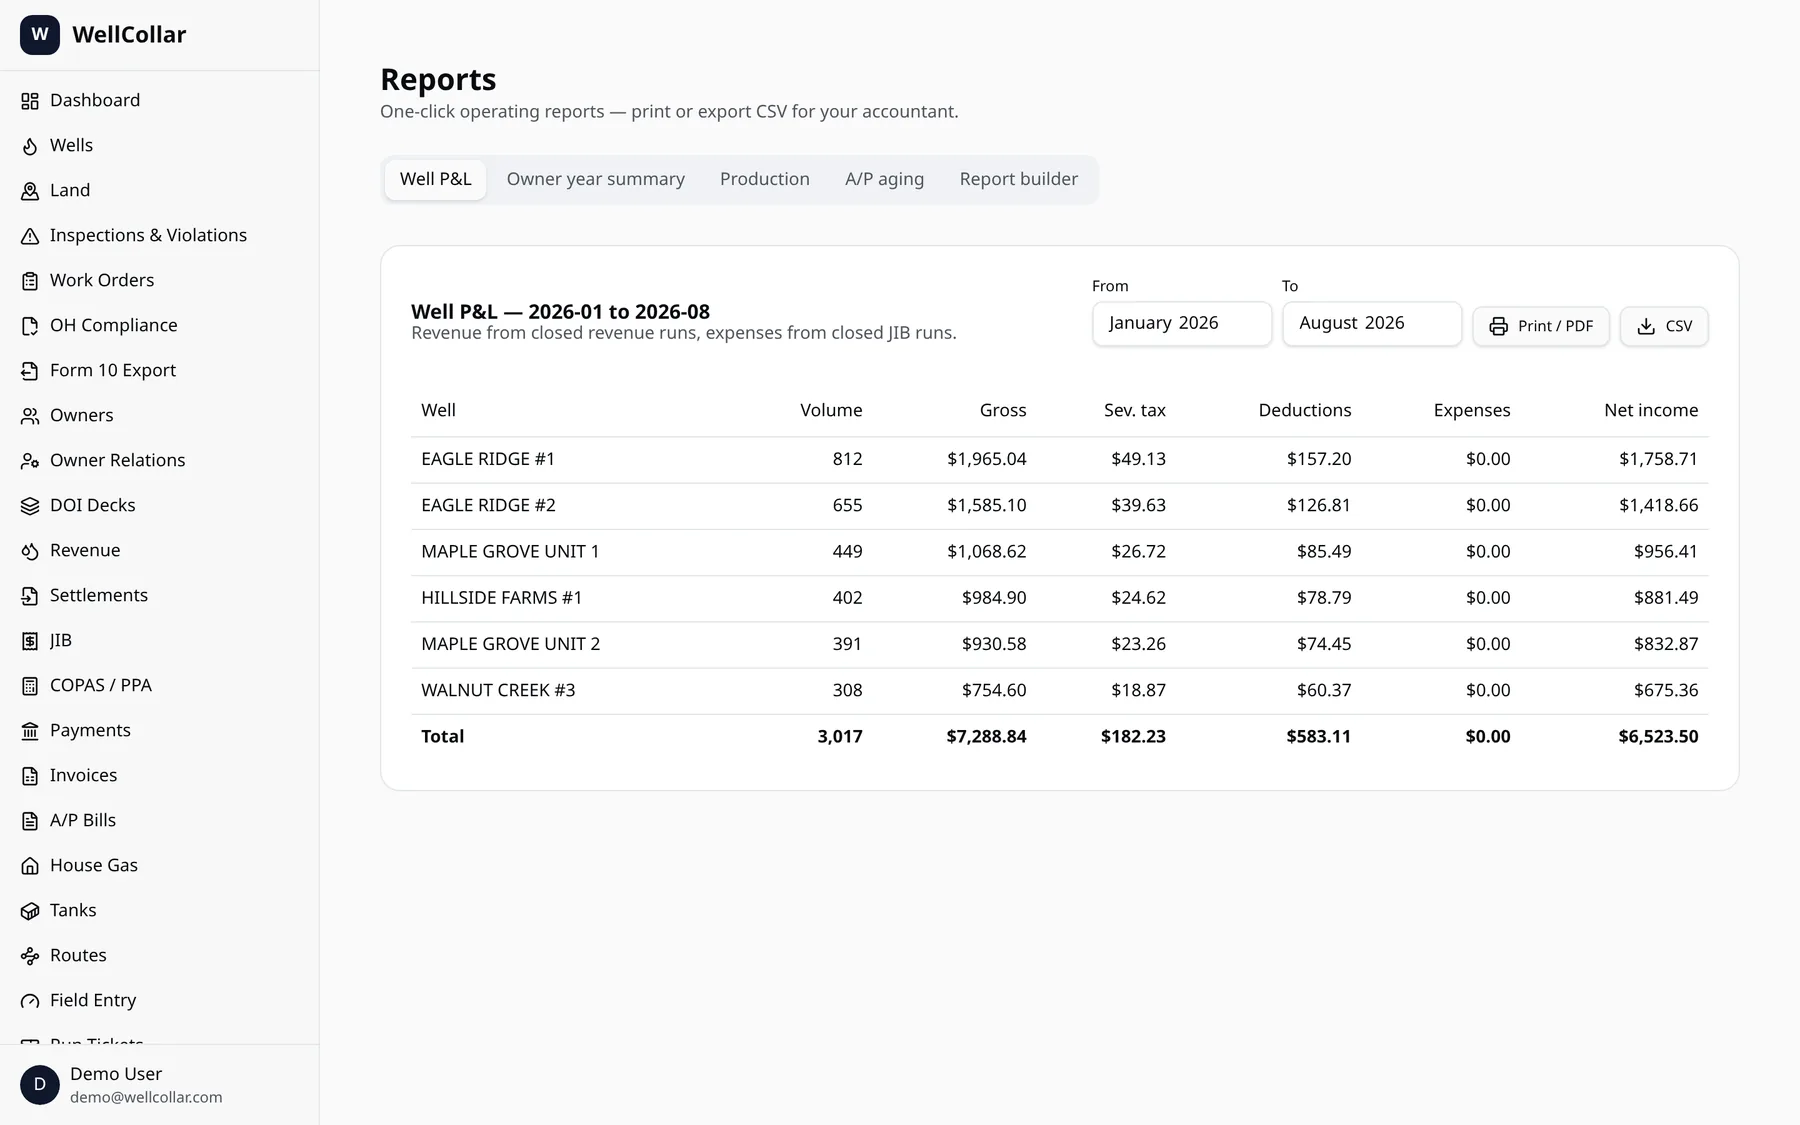Image resolution: width=1800 pixels, height=1125 pixels.
Task: Click the total net income $6,523.50
Action: [x=1658, y=736]
